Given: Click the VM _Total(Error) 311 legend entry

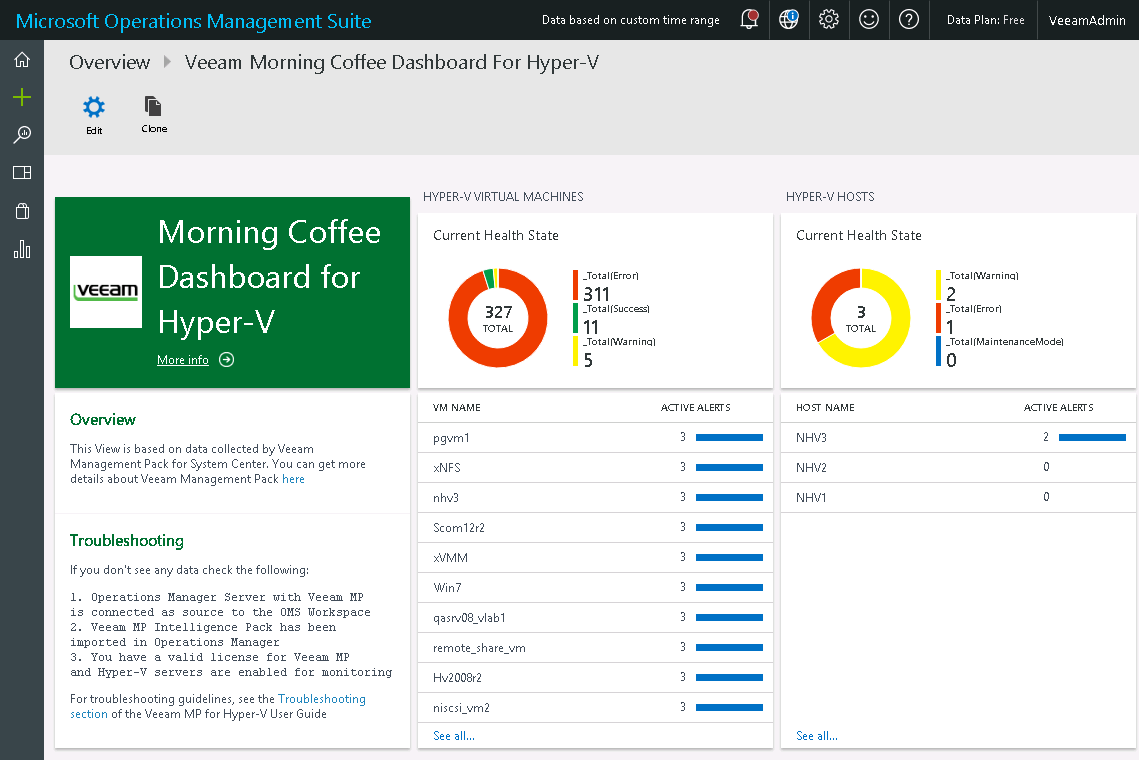Looking at the screenshot, I should [x=607, y=286].
